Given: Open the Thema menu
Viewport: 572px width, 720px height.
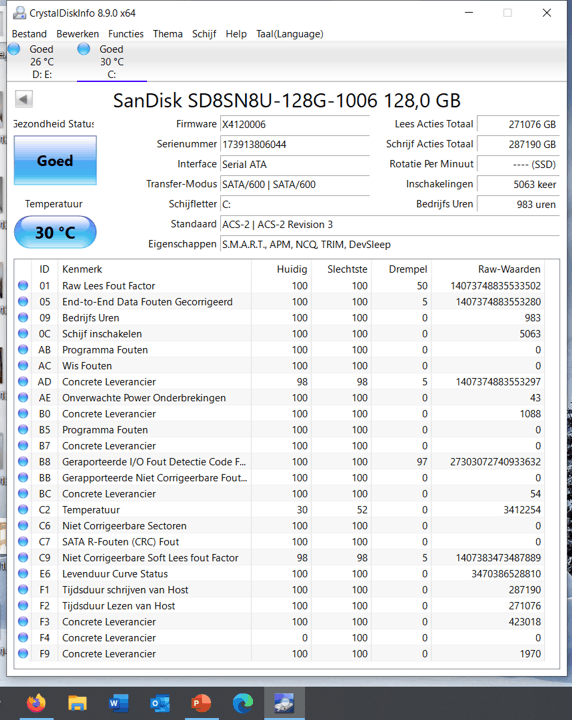Looking at the screenshot, I should [x=168, y=34].
